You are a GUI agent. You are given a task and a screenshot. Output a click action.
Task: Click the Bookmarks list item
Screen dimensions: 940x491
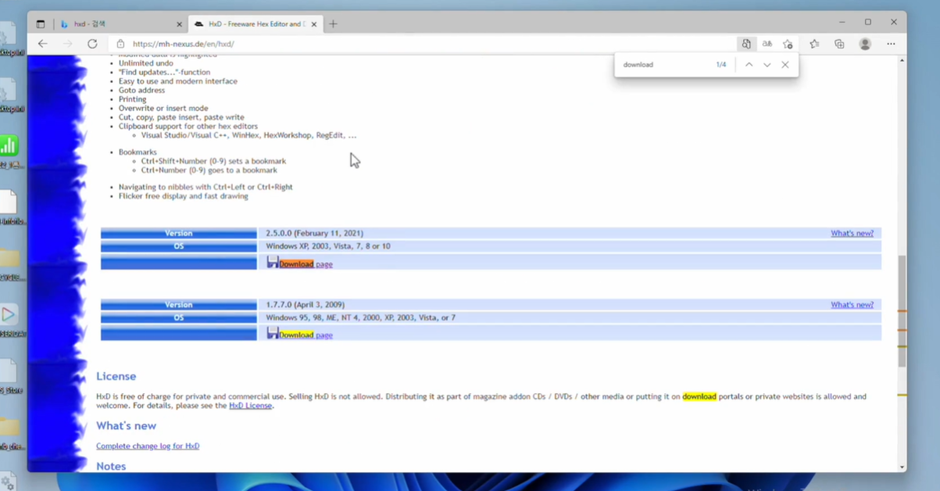(x=137, y=152)
